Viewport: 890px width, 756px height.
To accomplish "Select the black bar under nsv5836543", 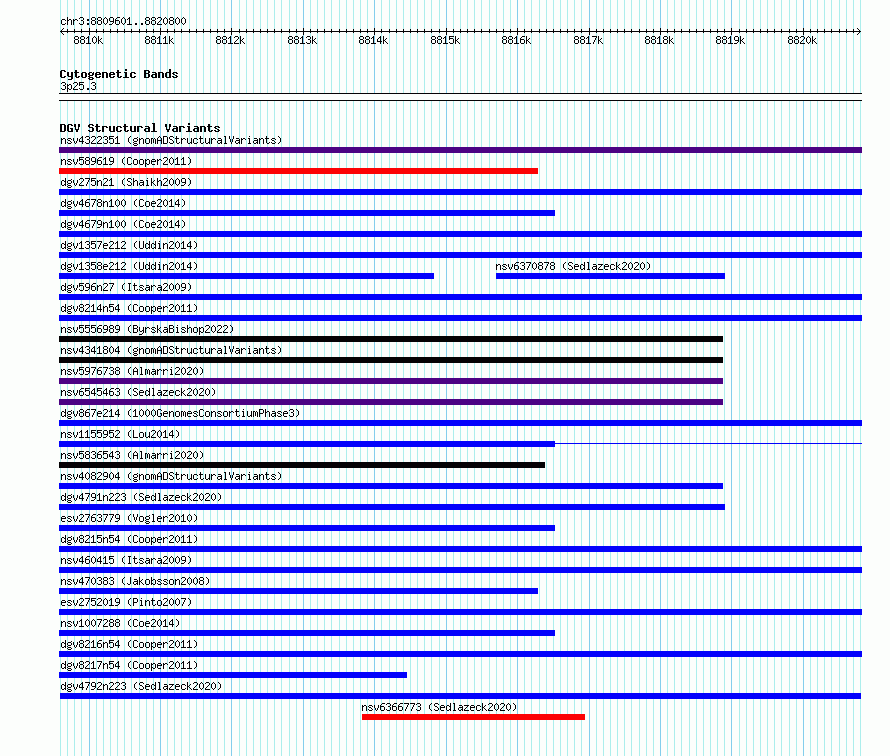I will [x=302, y=465].
